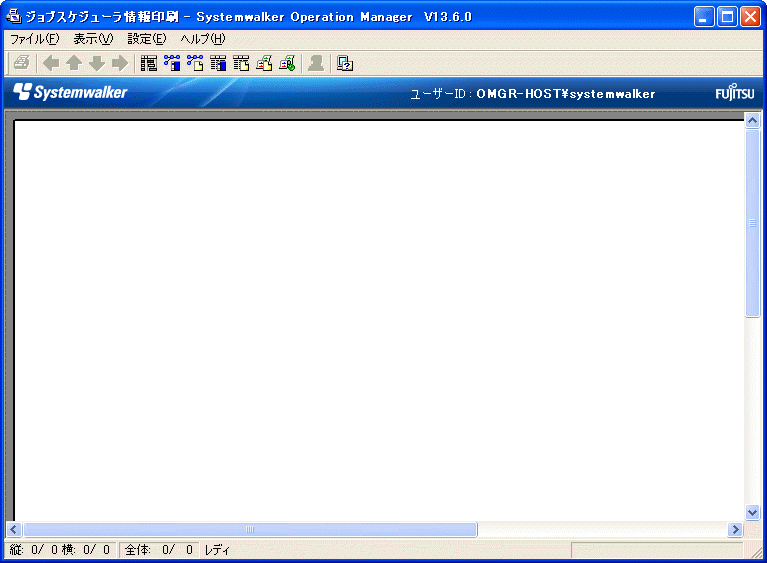This screenshot has width=767, height=563.
Task: Click the blue-book table list icon
Action: (218, 63)
